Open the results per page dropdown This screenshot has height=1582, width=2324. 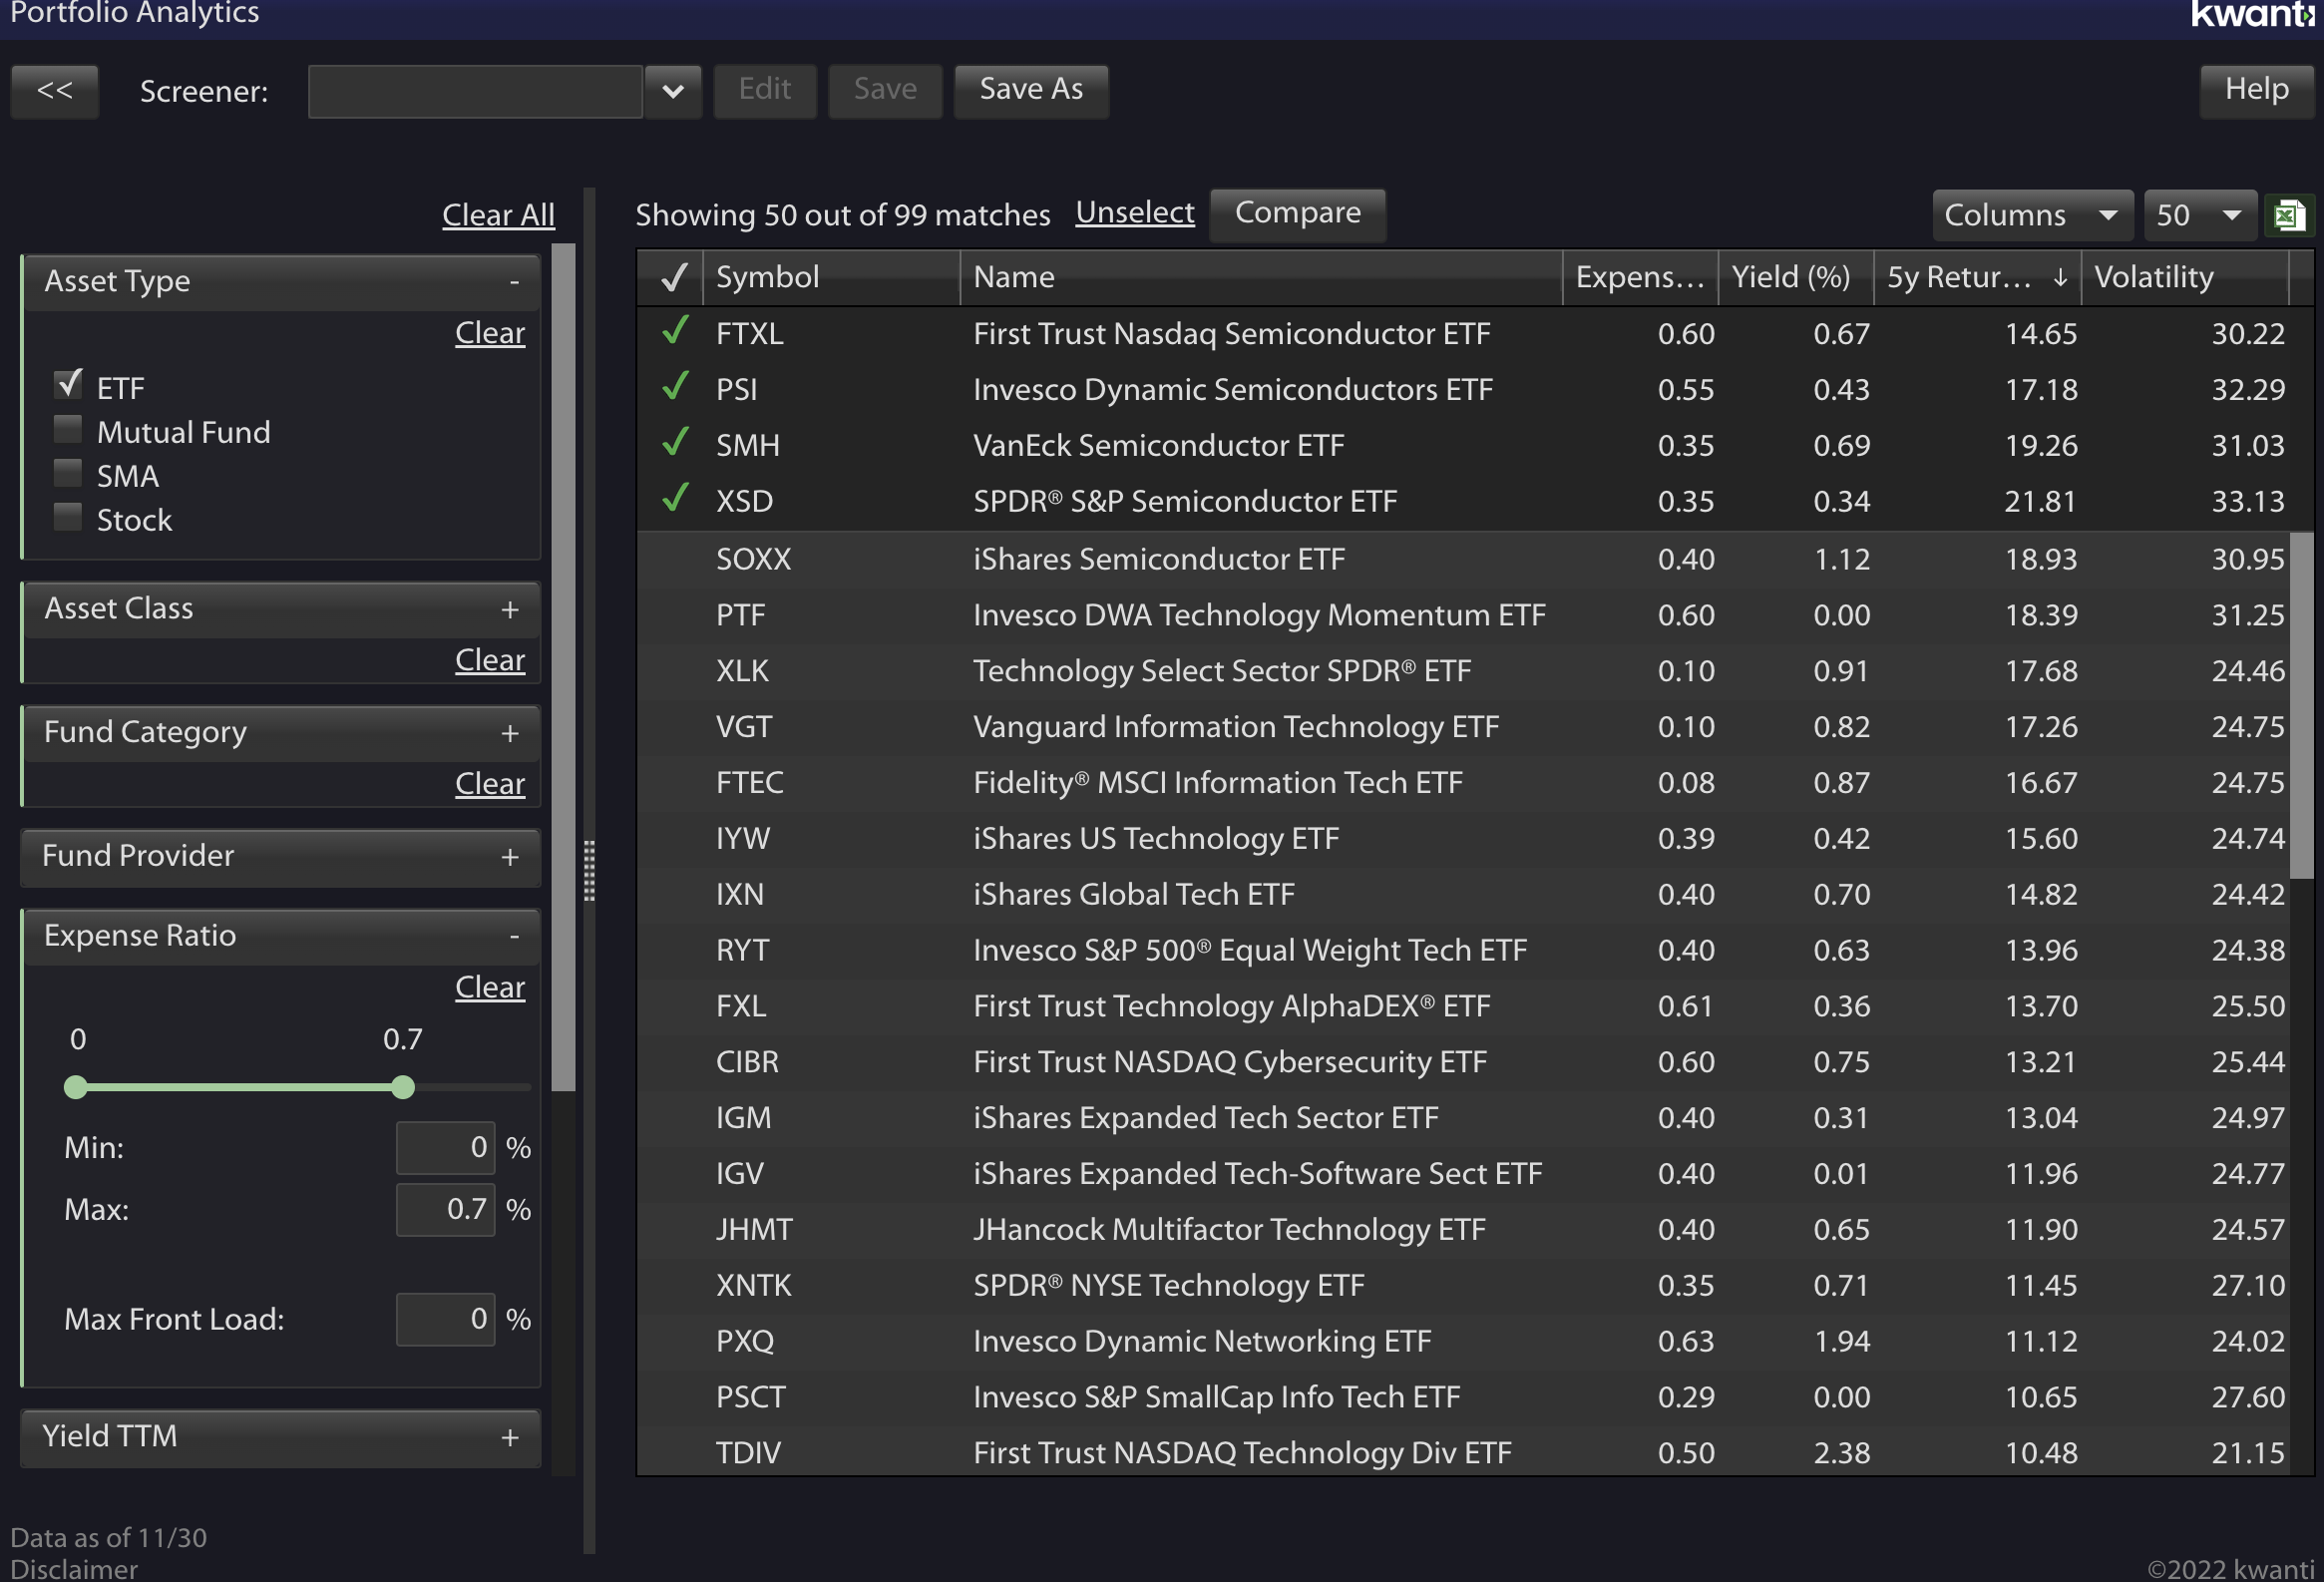(2197, 213)
